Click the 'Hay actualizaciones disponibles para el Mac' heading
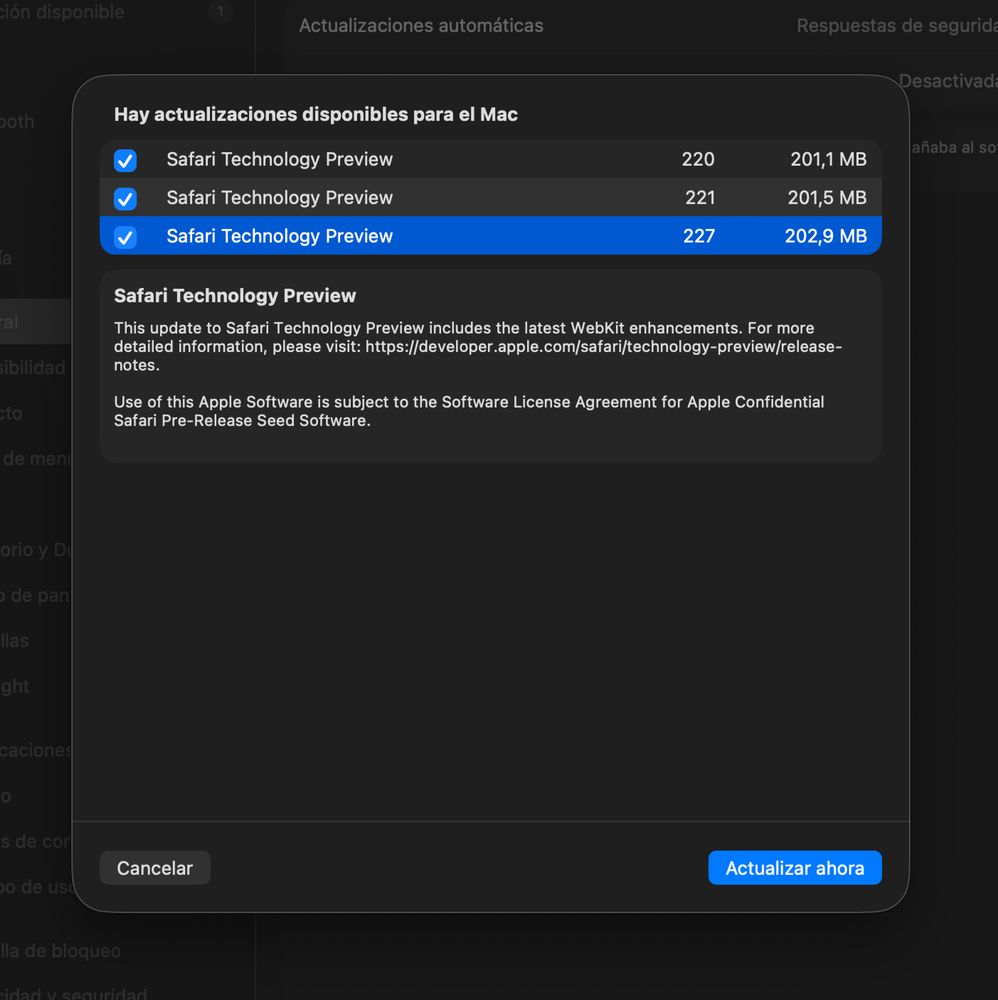The width and height of the screenshot is (998, 1000). [316, 115]
